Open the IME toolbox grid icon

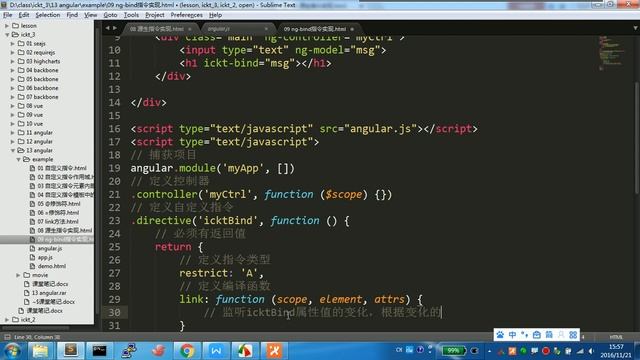coord(573,335)
